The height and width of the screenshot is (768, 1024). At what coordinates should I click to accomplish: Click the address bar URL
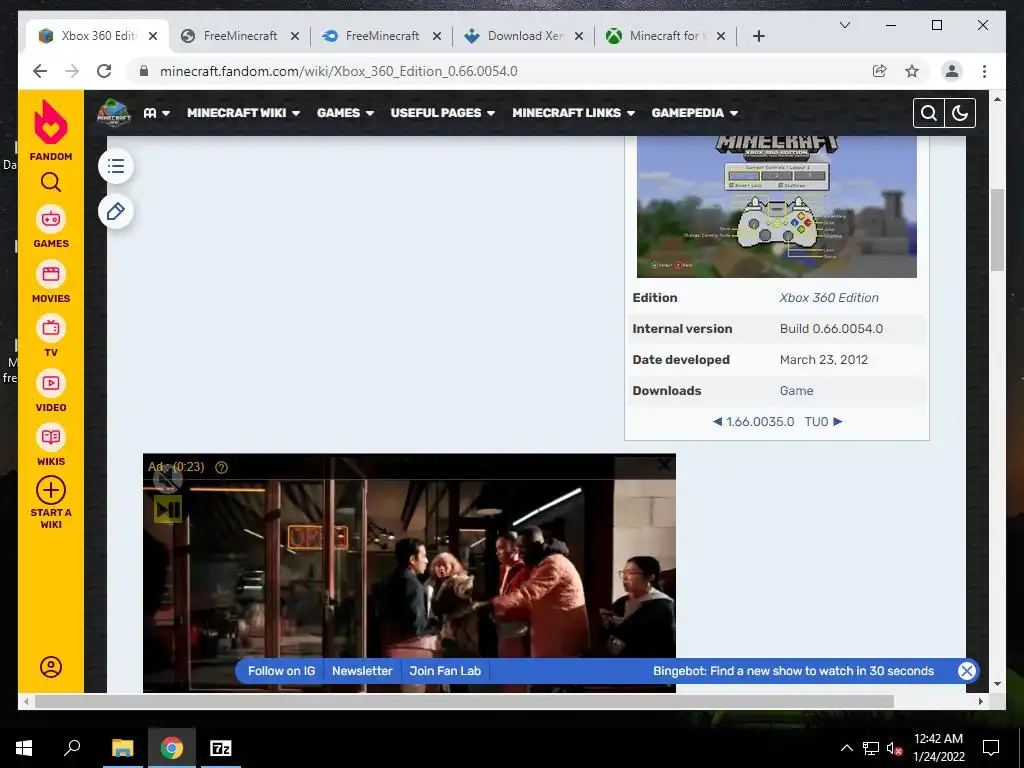(x=338, y=71)
